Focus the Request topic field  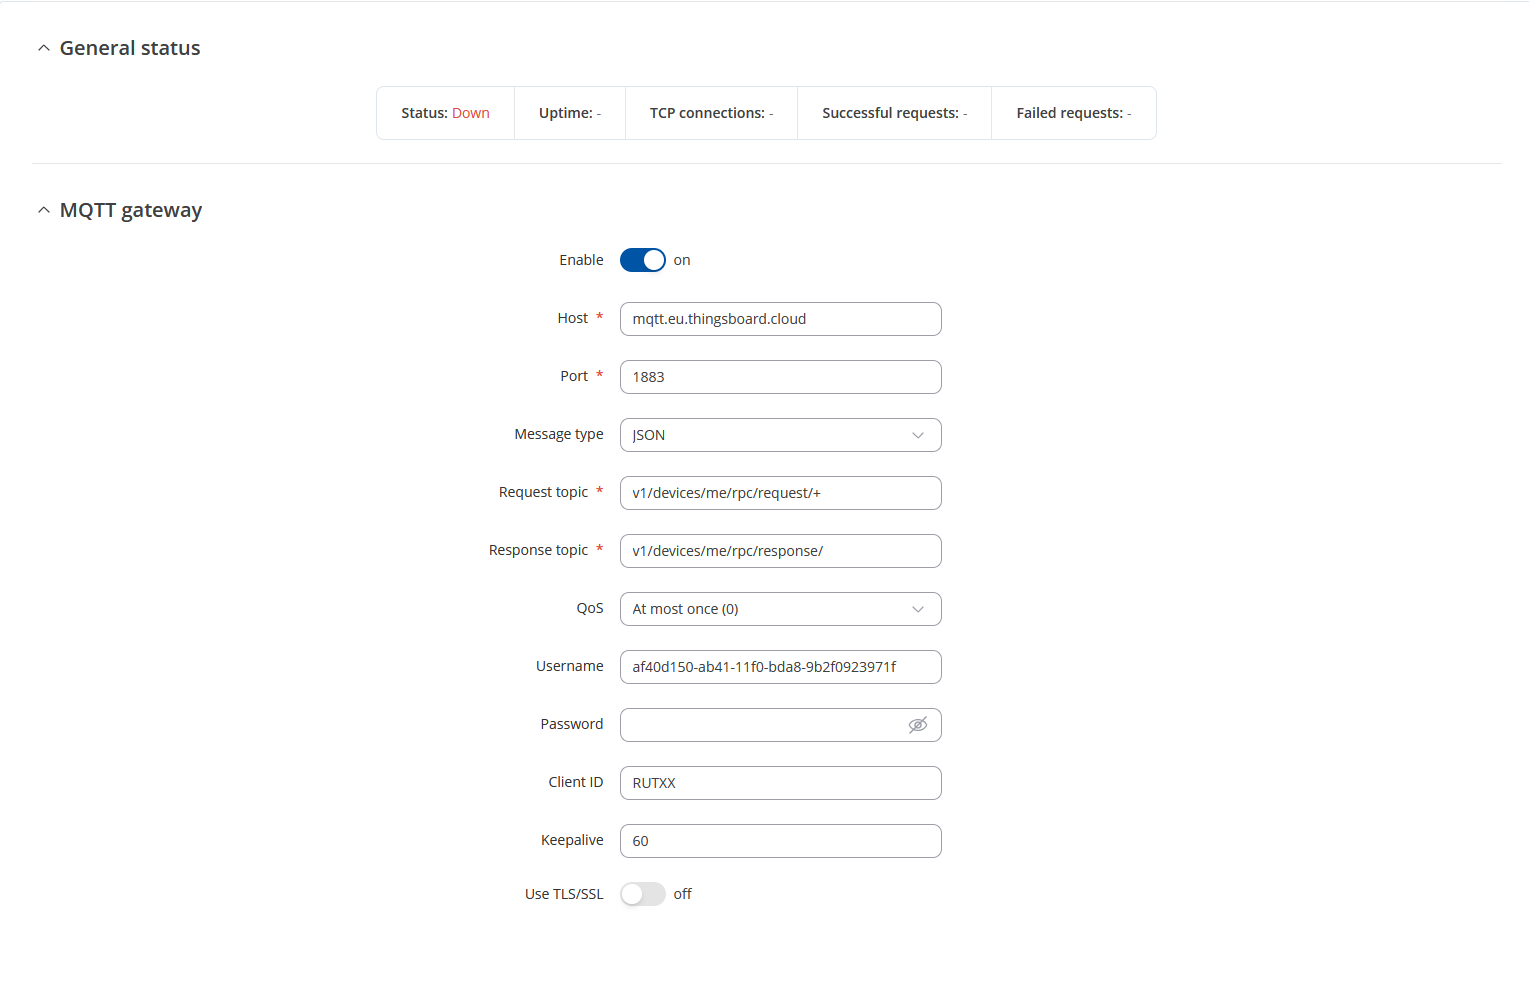pyautogui.click(x=780, y=493)
